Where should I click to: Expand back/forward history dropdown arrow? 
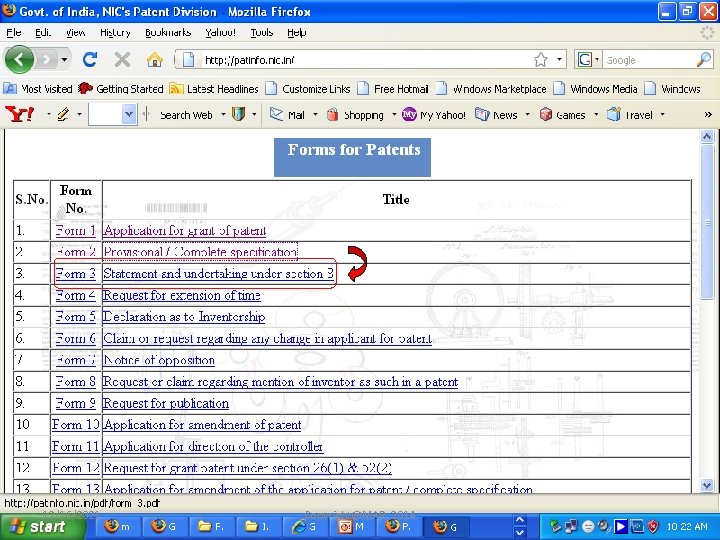[x=64, y=60]
